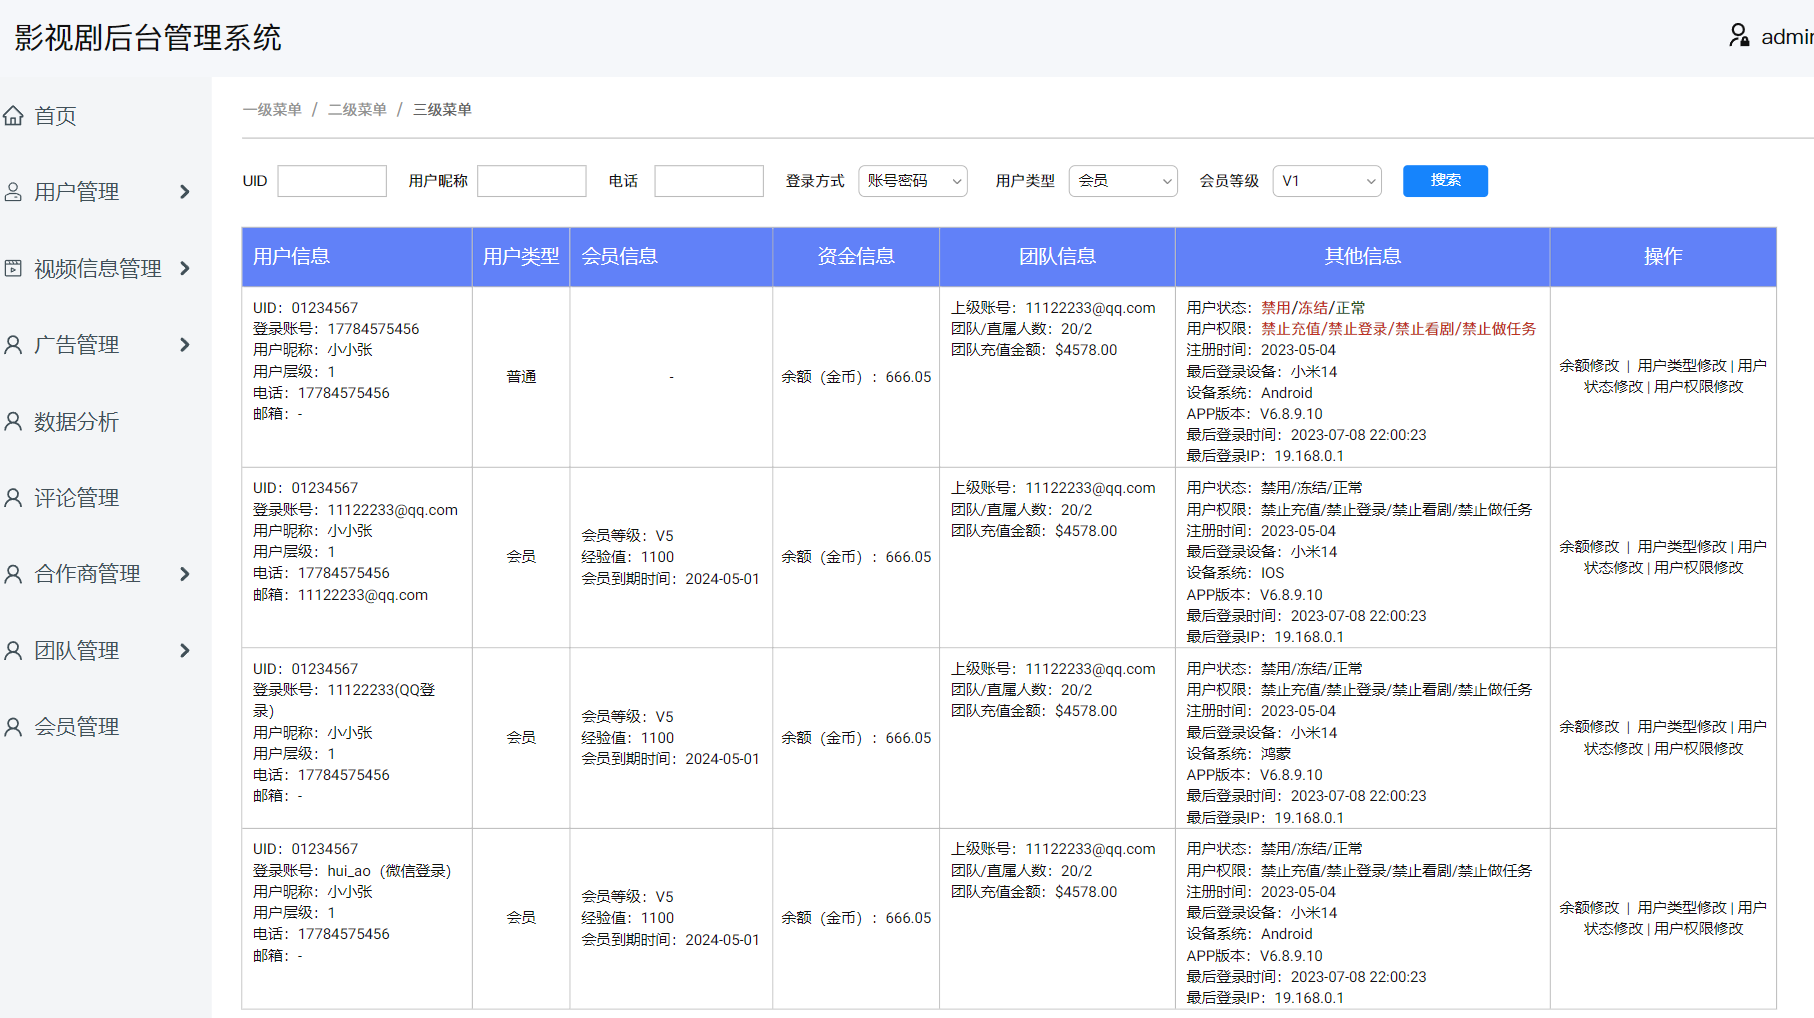Click the person icon beside 广告管理
Image resolution: width=1814 pixels, height=1018 pixels.
point(13,345)
